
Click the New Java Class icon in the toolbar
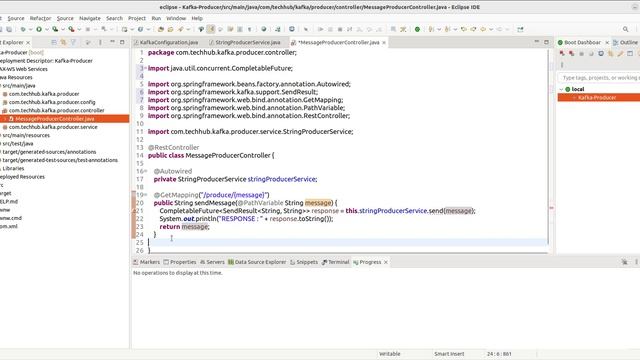[x=140, y=29]
